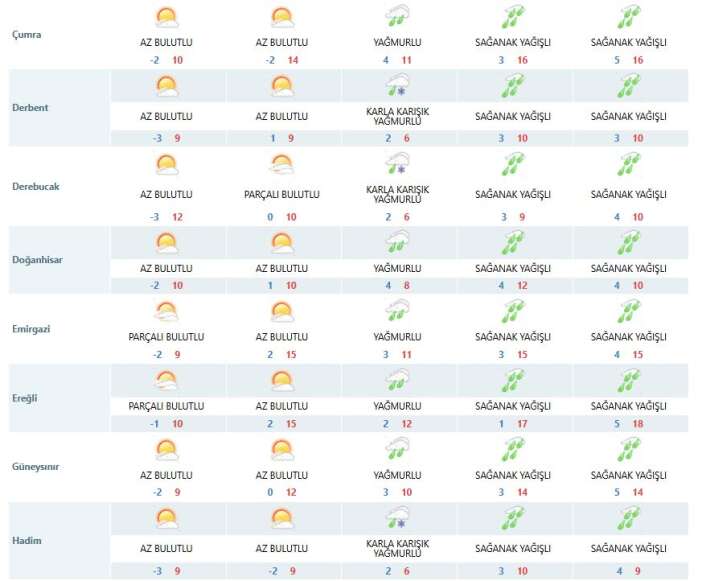The width and height of the screenshot is (702, 581).
Task: Click Emirgazi's Parçalı Bulutlu weather icon
Action: click(x=167, y=311)
